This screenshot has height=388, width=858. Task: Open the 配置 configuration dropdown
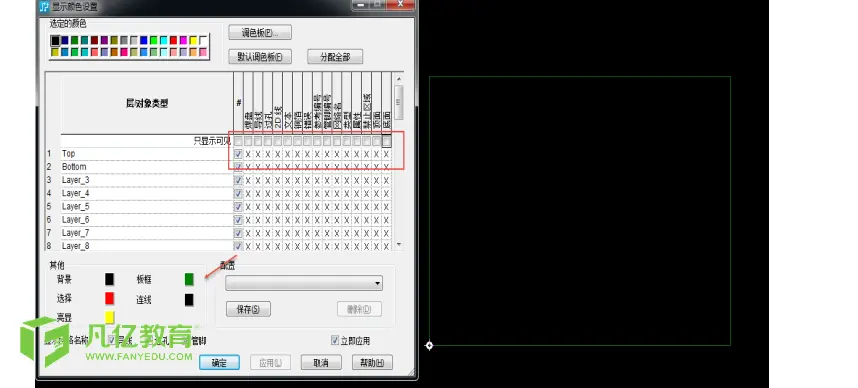pos(304,283)
